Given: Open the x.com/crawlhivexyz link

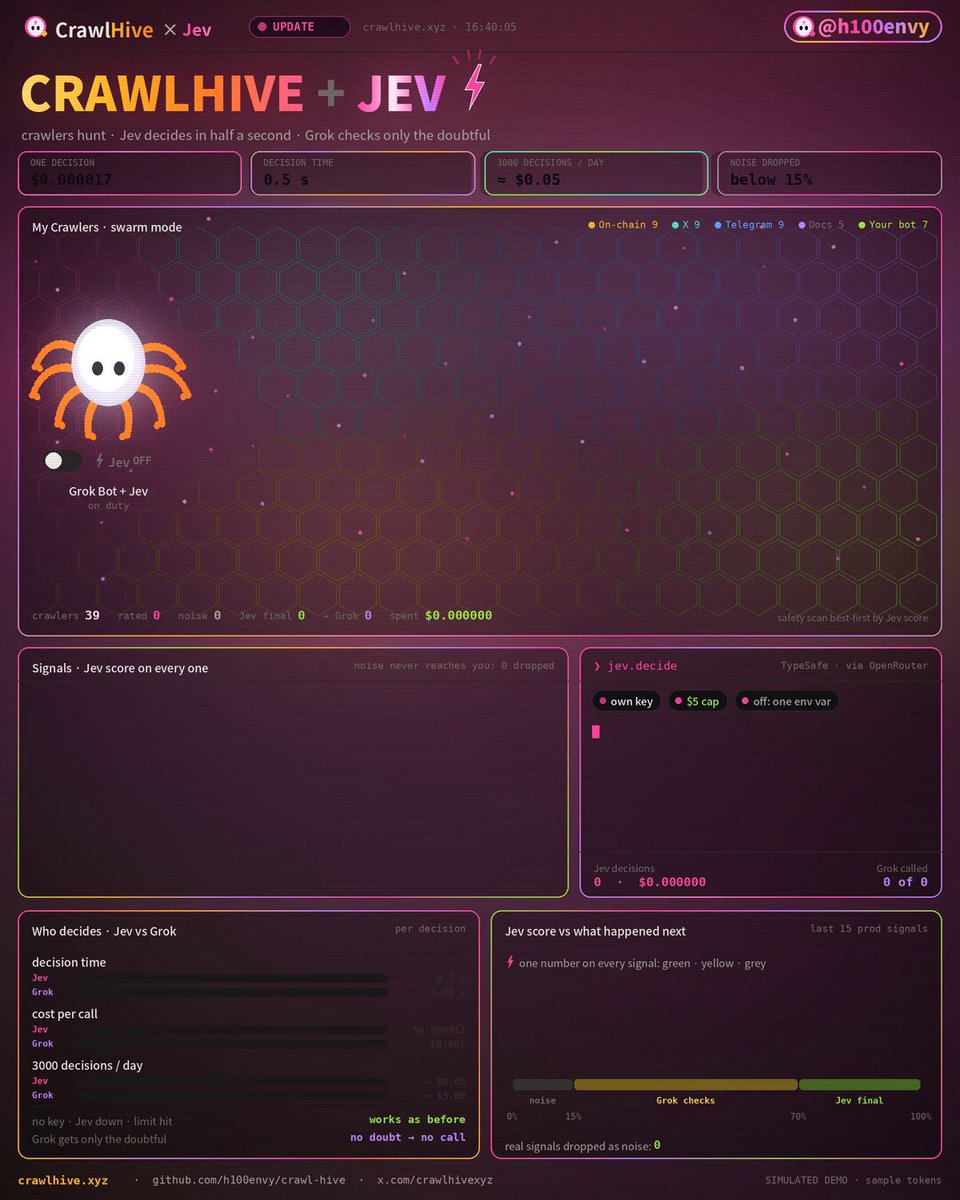Looking at the screenshot, I should (434, 1180).
